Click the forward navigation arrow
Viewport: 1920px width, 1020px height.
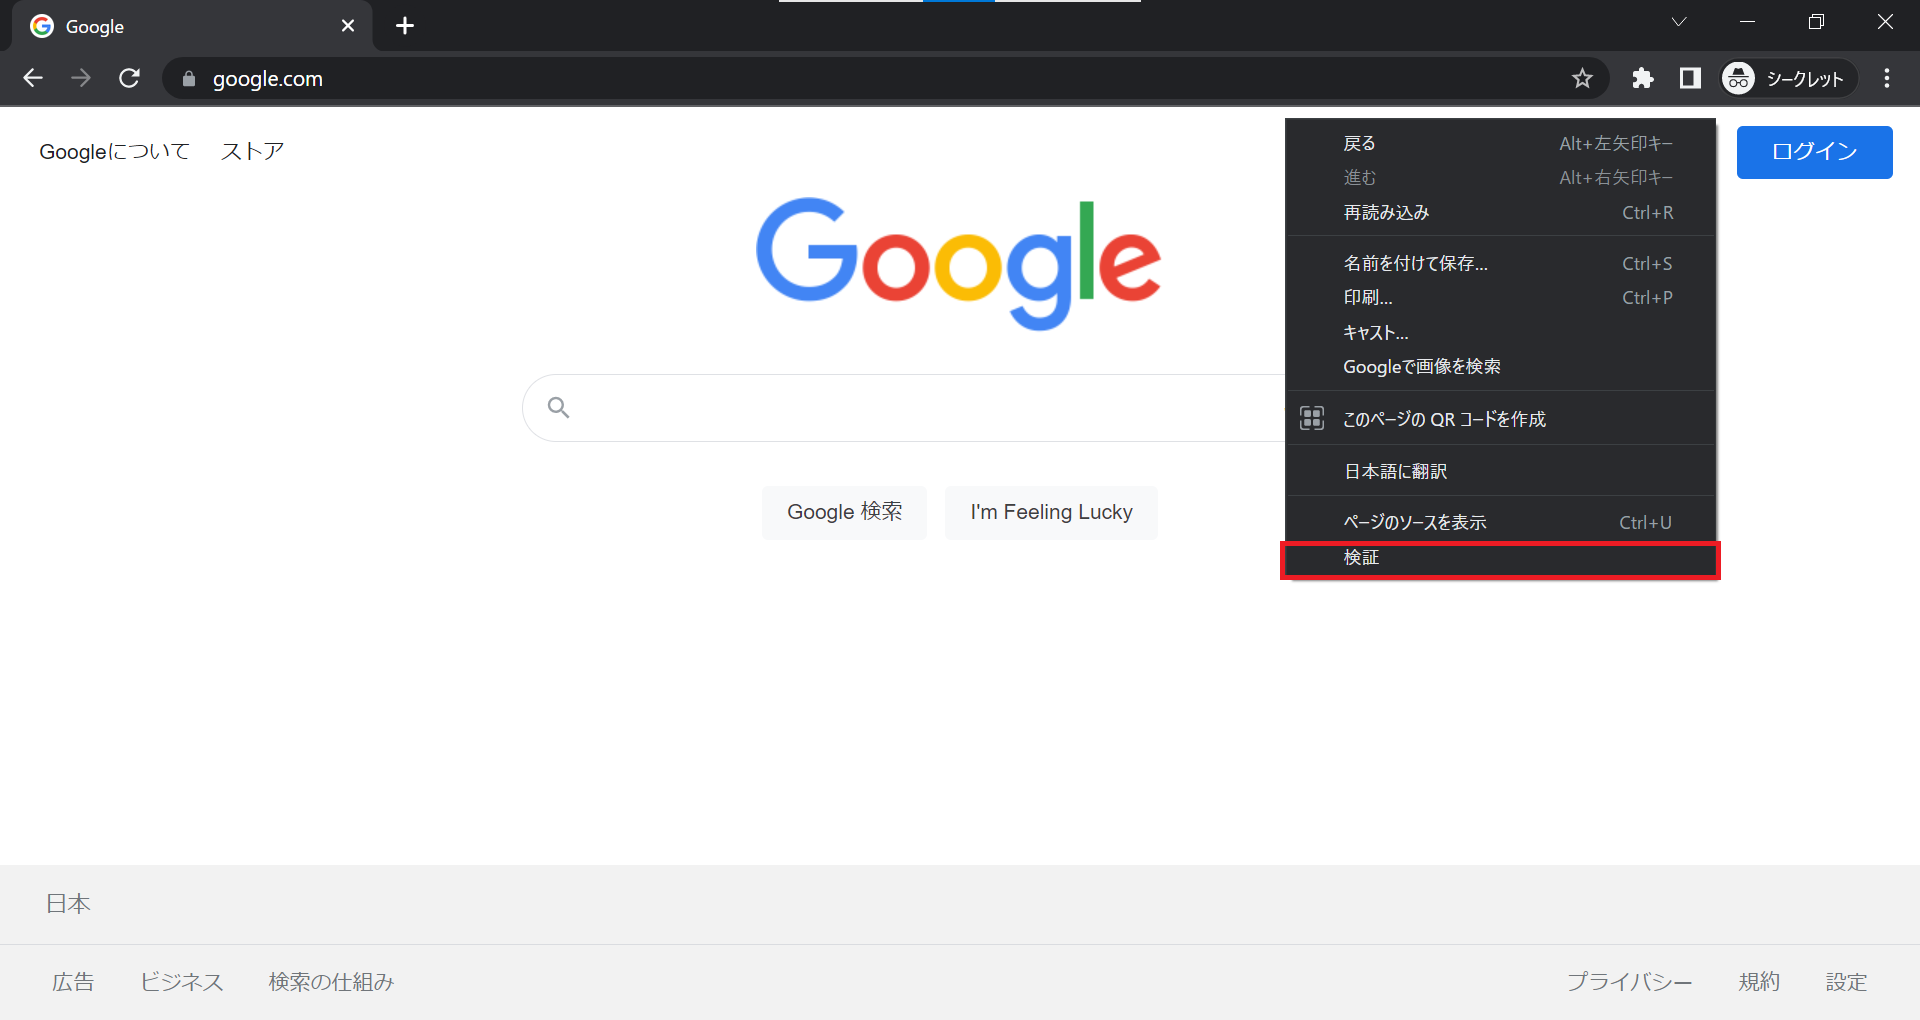tap(81, 78)
